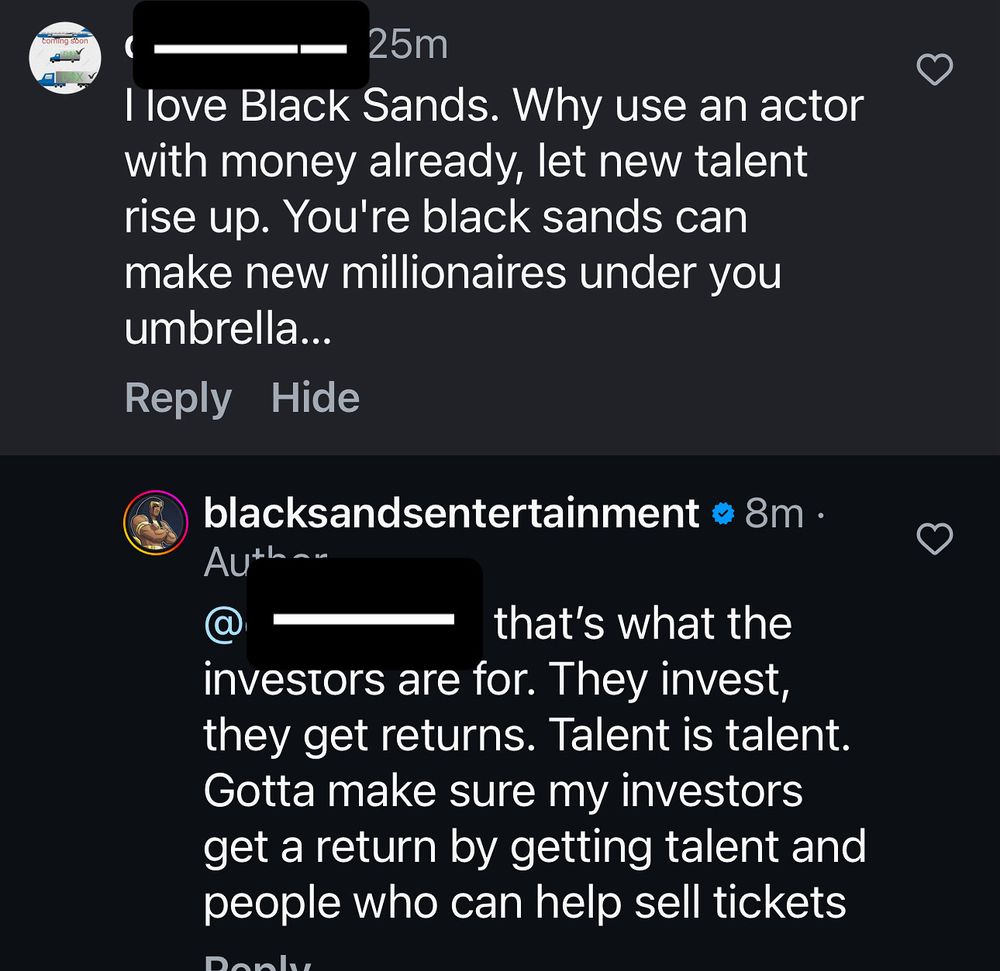Click the "Gotta make sure my investors" line

tap(503, 791)
